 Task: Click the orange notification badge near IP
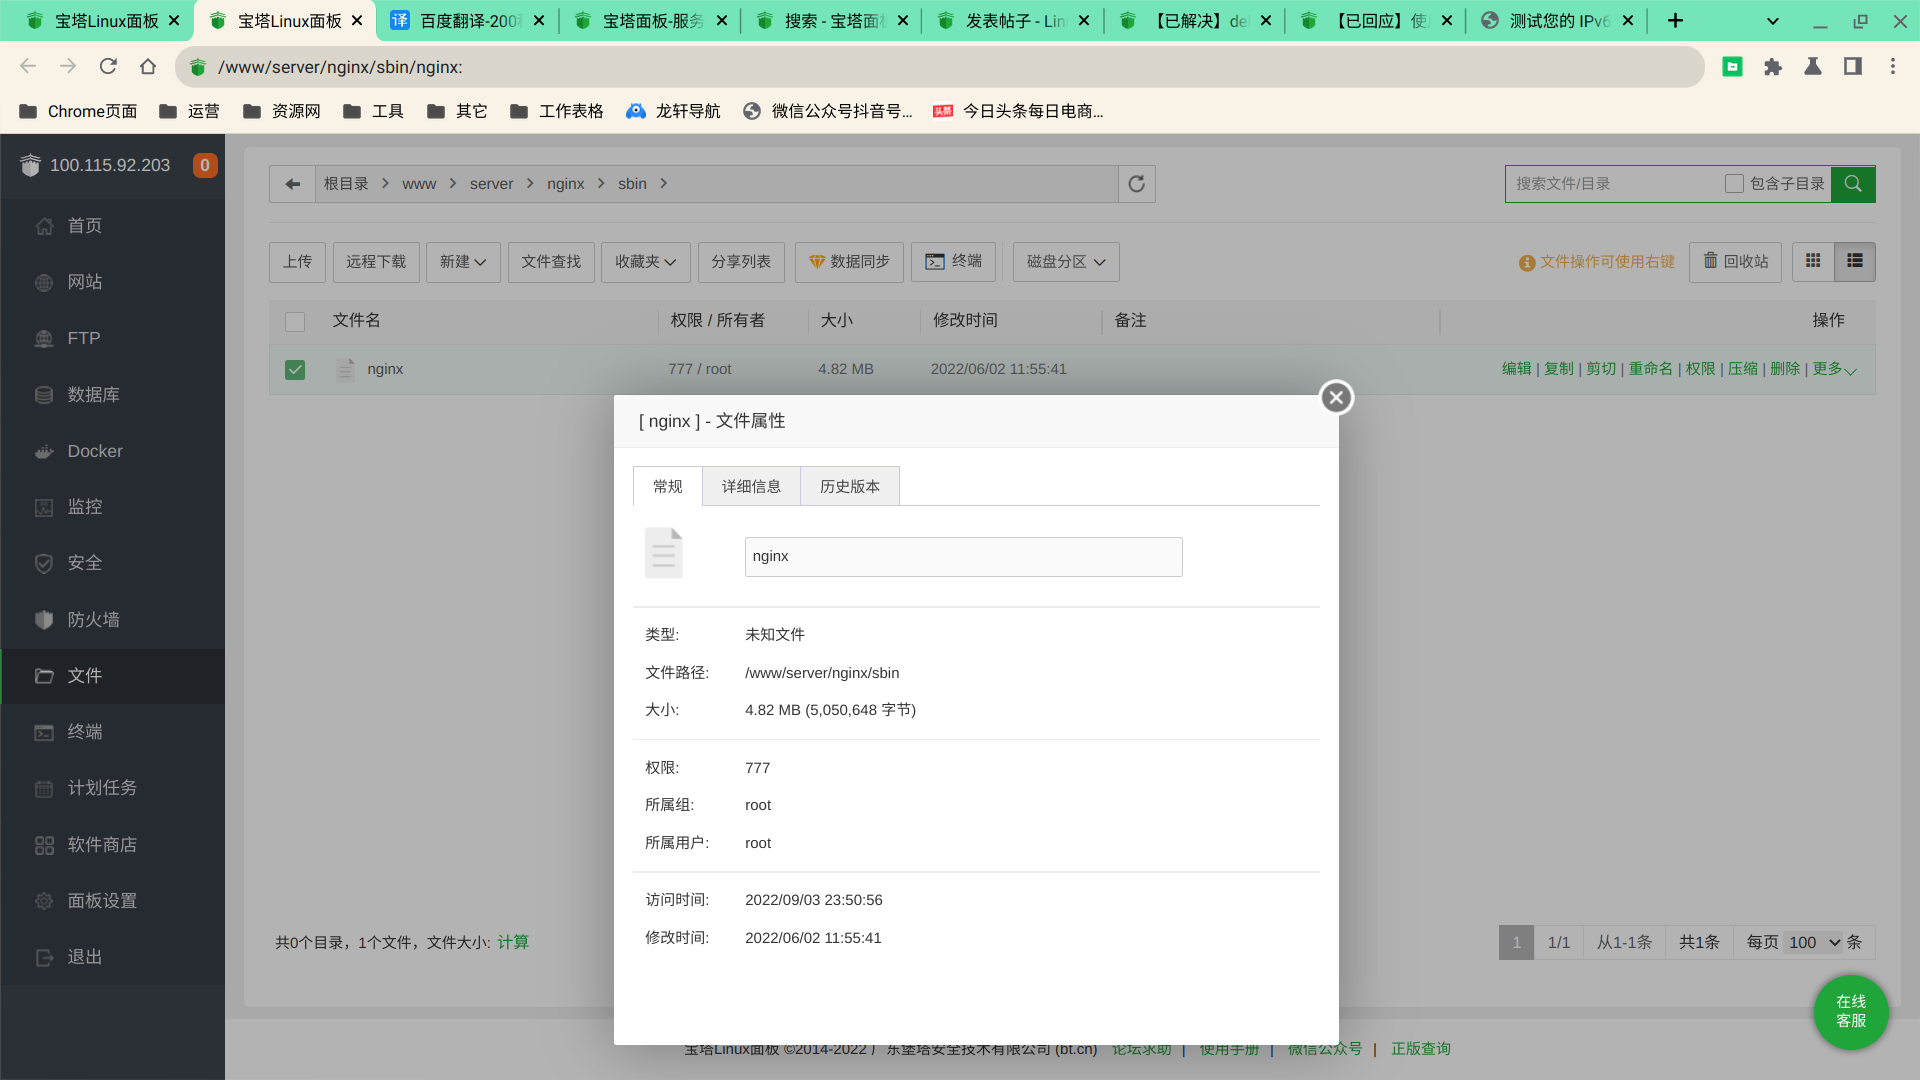click(x=205, y=166)
